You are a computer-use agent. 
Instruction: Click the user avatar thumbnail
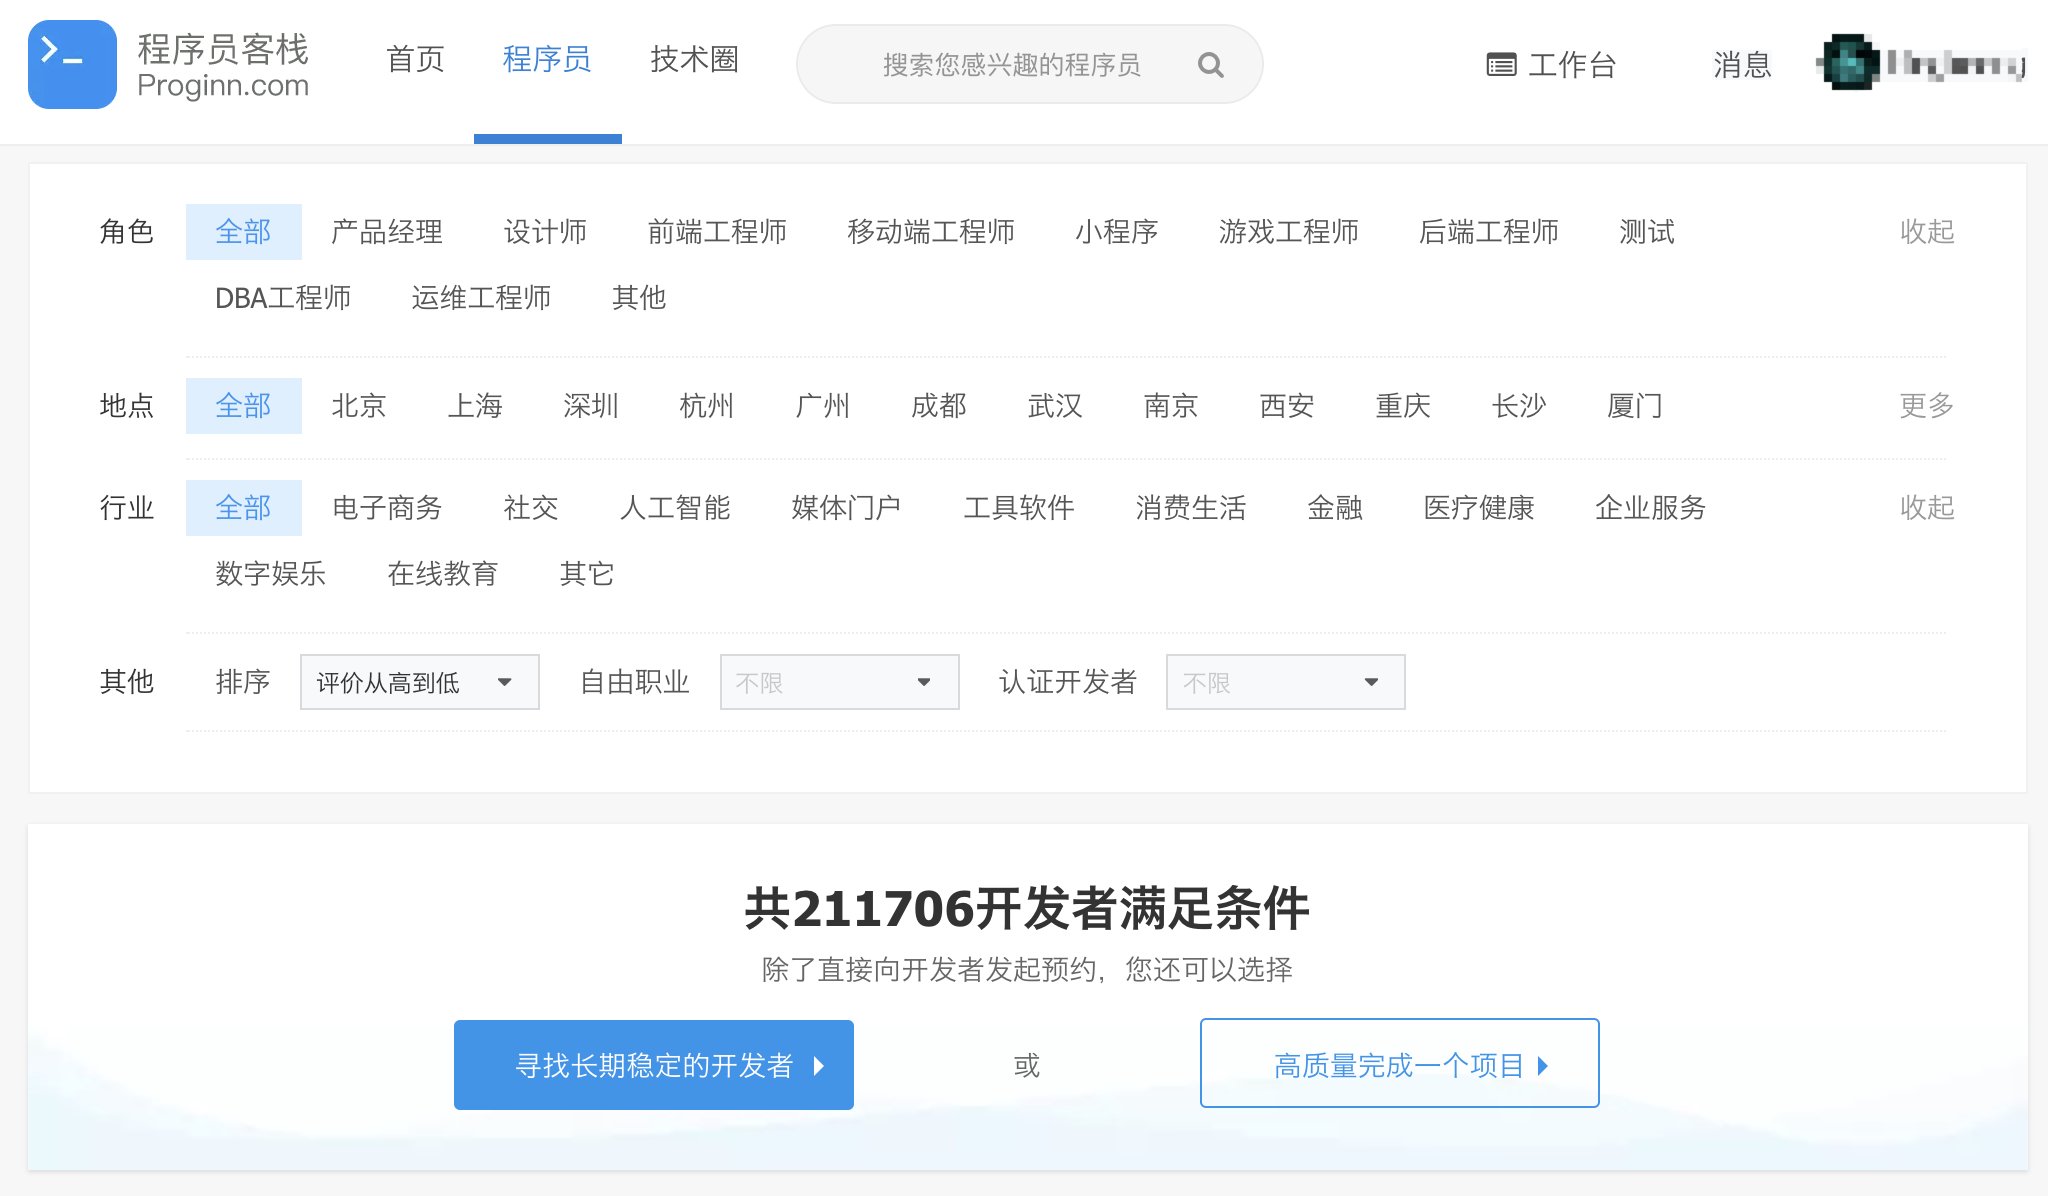pyautogui.click(x=1849, y=63)
